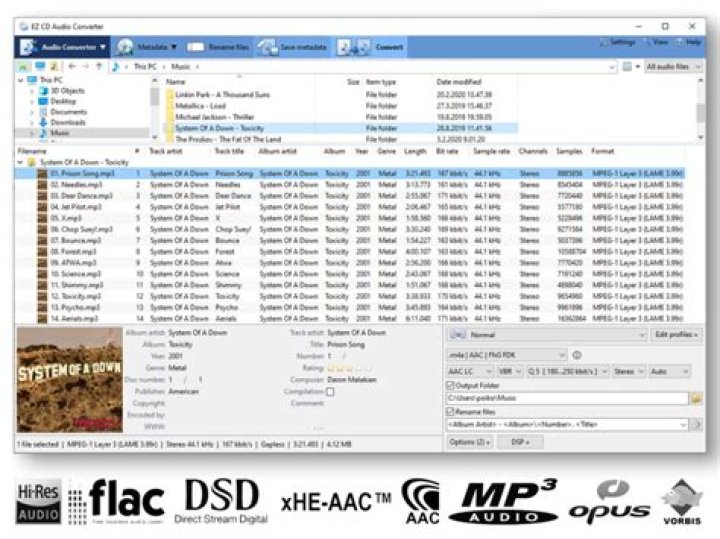Image resolution: width=720 pixels, height=539 pixels.
Task: Collapse the This PC tree node
Action: pos(20,80)
